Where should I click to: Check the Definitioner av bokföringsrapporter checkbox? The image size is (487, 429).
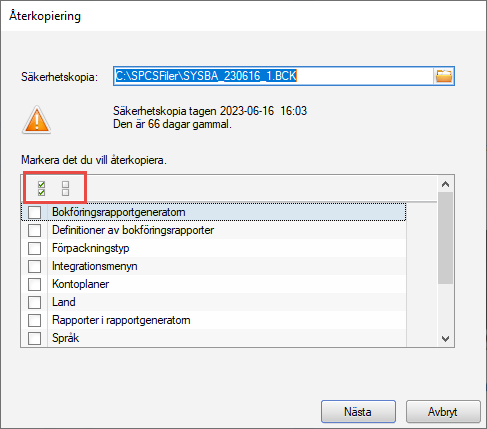pos(35,230)
